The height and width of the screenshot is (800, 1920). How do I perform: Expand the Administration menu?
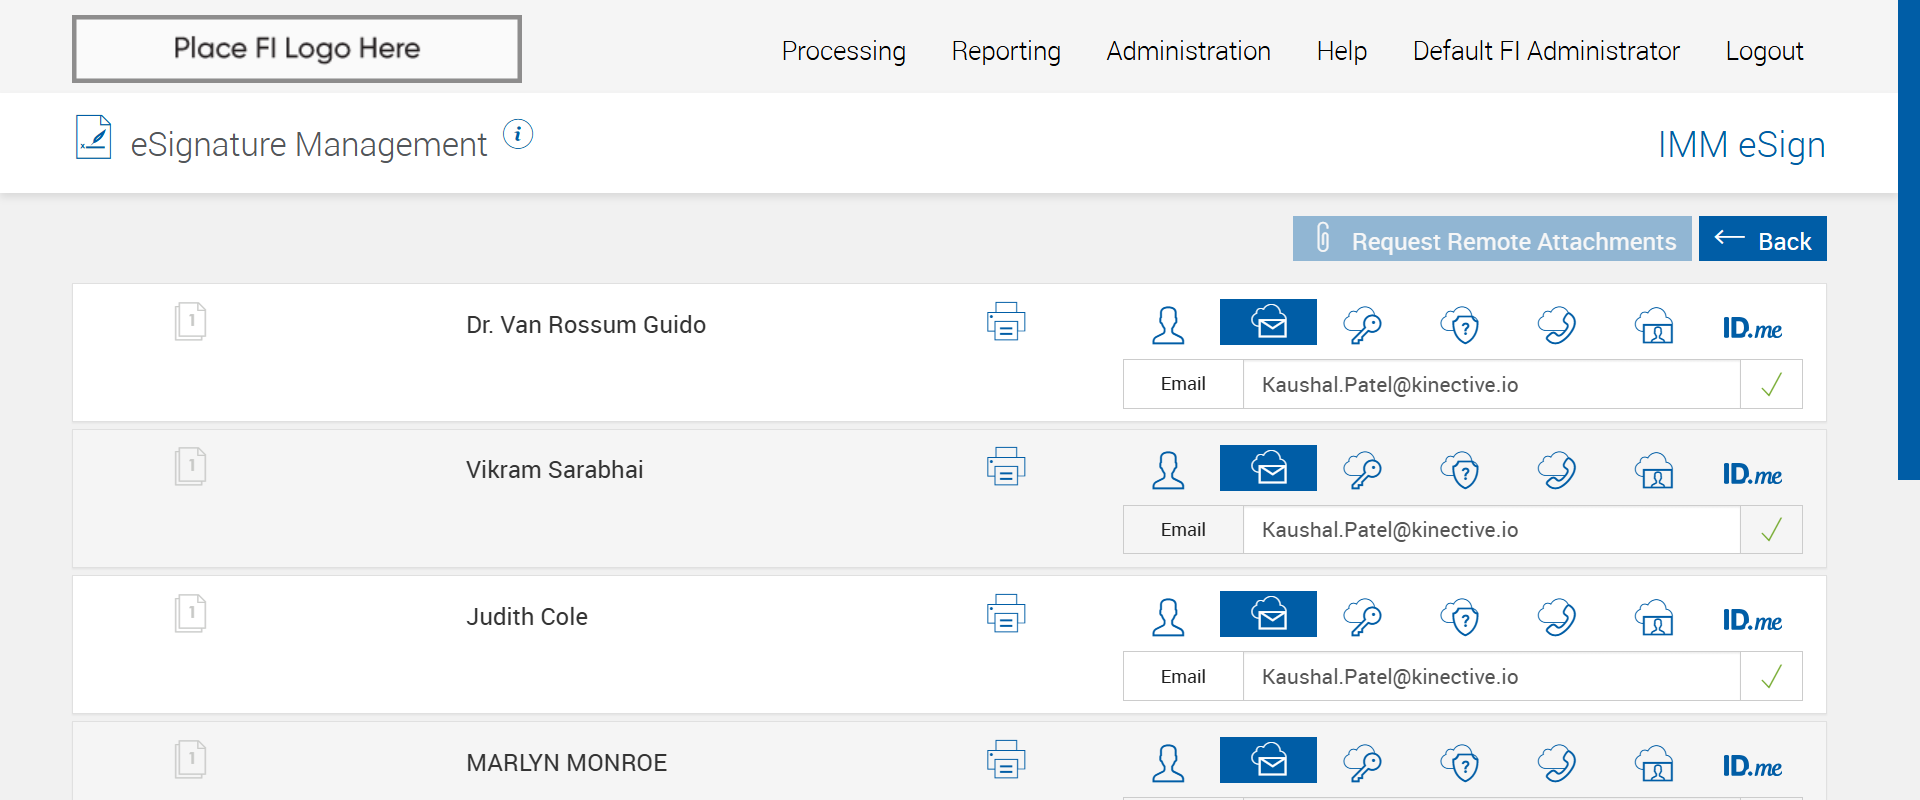(x=1188, y=51)
